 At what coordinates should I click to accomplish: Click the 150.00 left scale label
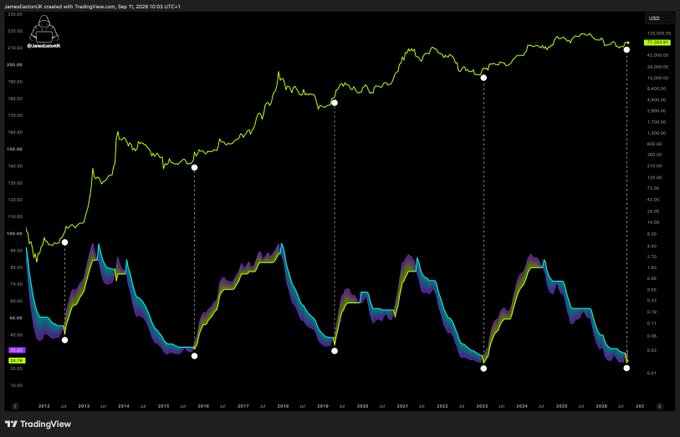coord(16,149)
